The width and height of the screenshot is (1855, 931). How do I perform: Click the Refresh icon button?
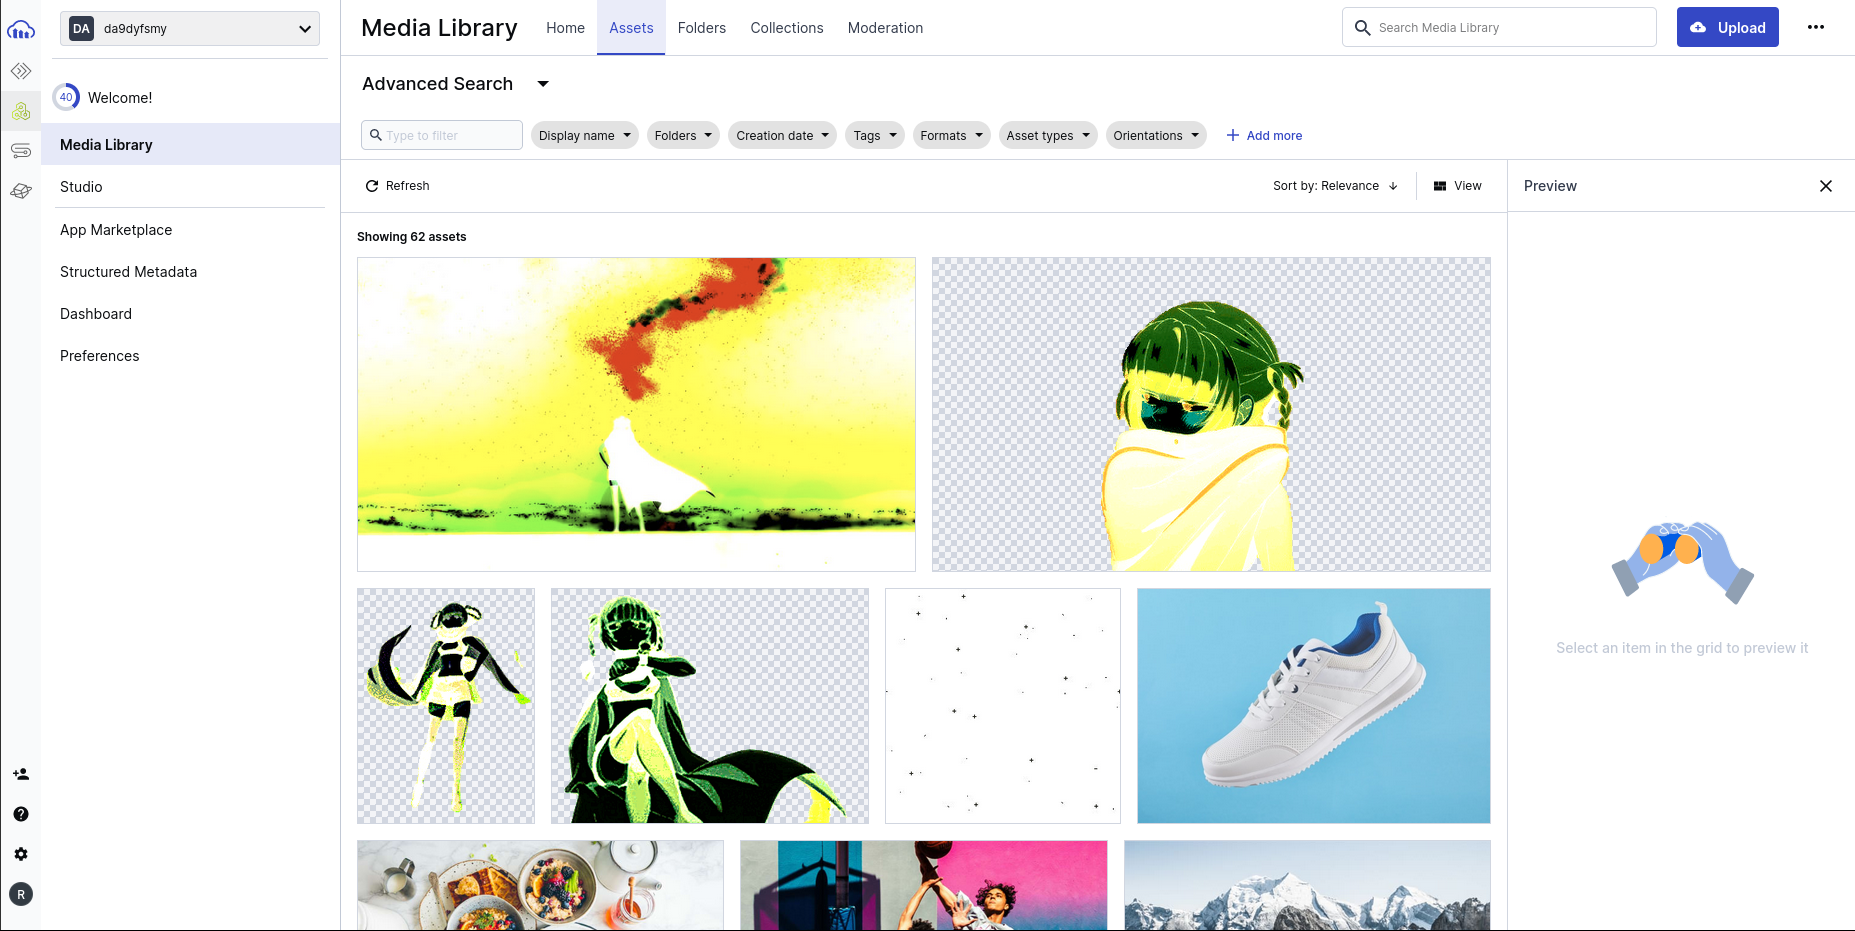click(397, 186)
